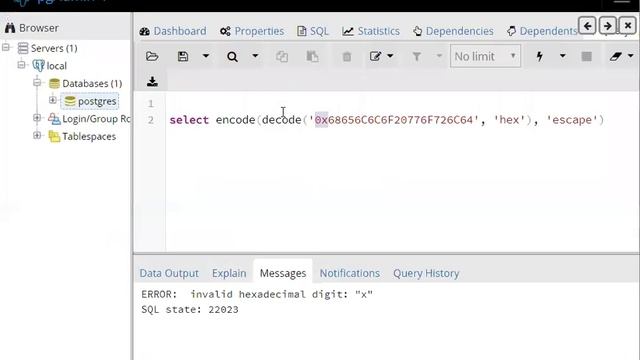Click the hex string 0x68656C6C6F20776F726C64 in the query
Viewport: 640px width, 360px height.
(393, 120)
